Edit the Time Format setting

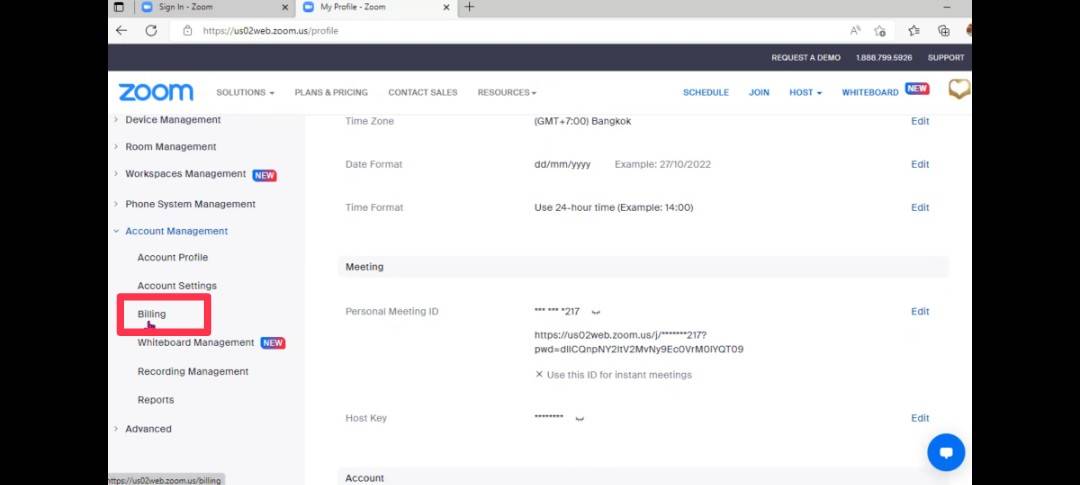click(920, 207)
